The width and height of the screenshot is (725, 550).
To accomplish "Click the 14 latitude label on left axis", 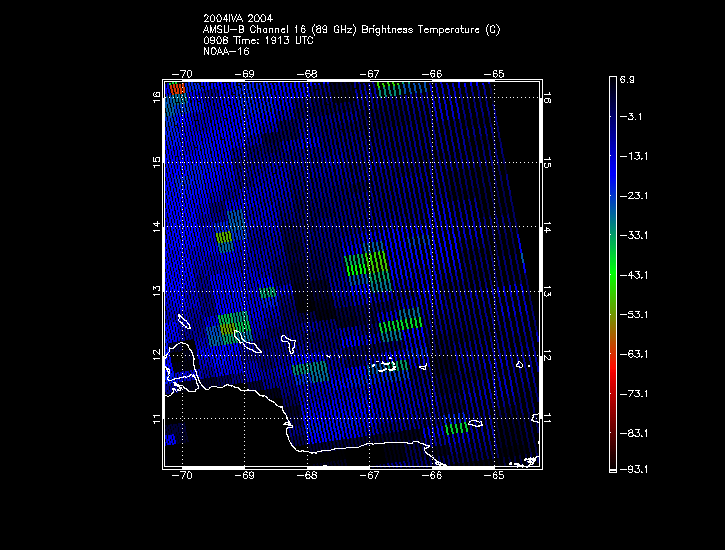I will pyautogui.click(x=156, y=228).
